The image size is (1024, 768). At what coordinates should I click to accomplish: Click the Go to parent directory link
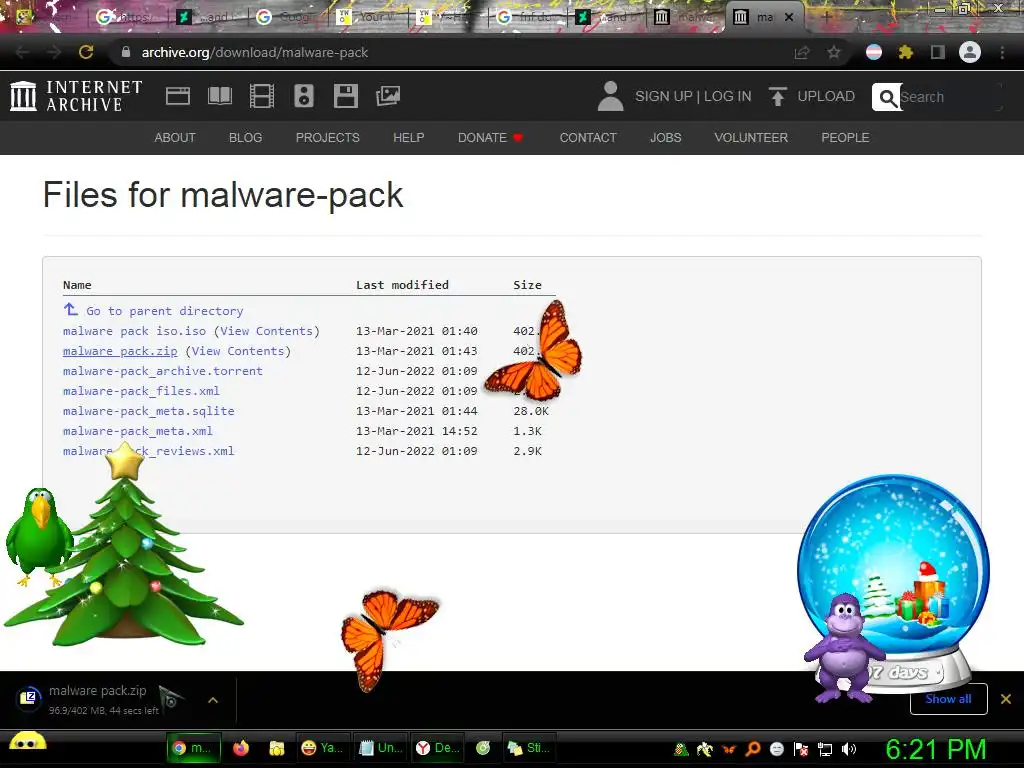click(165, 311)
